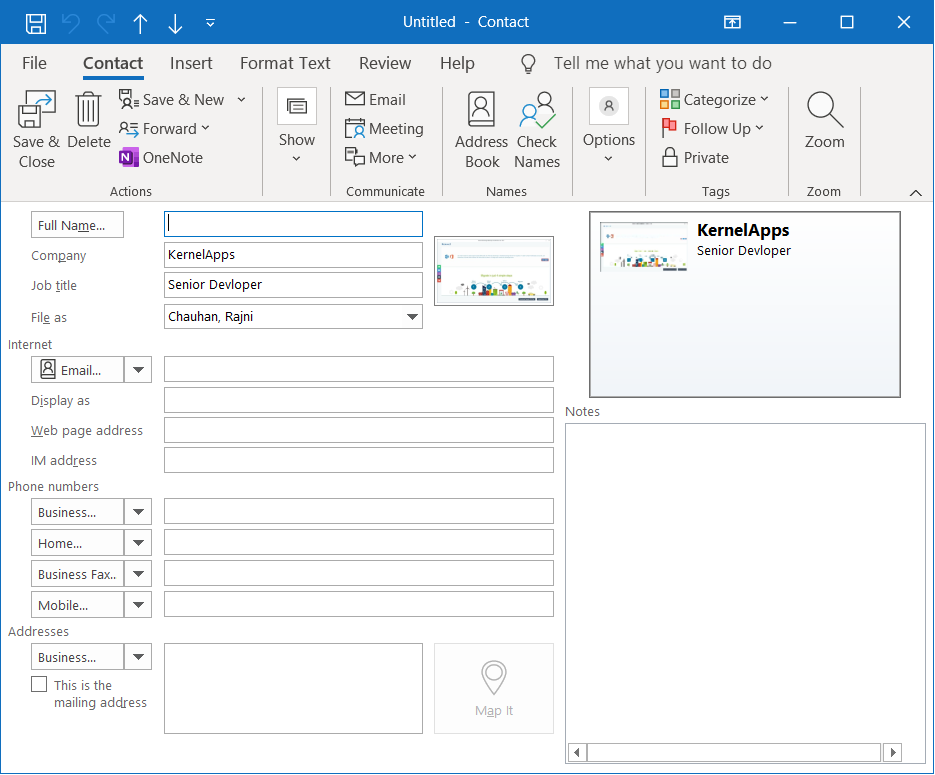Mark the contact as Private
935x775 pixels.
[695, 157]
